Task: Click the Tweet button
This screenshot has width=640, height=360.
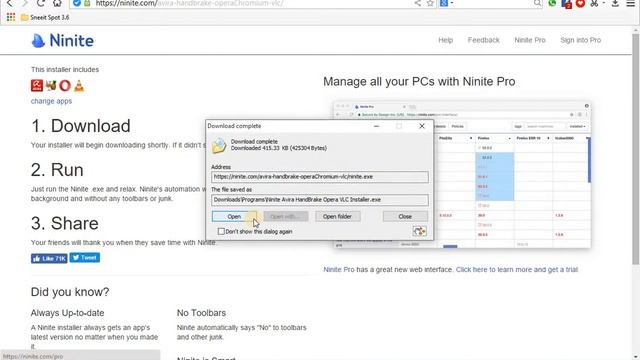Action: click(84, 258)
